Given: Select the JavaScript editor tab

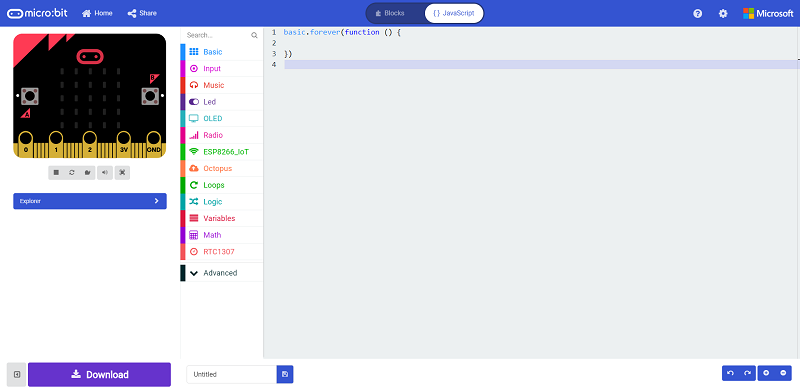Looking at the screenshot, I should tap(454, 13).
